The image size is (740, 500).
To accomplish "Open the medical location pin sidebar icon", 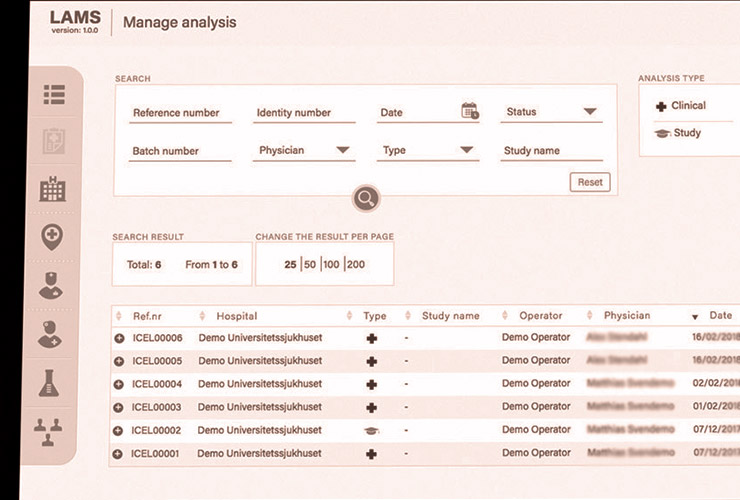I will tap(52, 237).
